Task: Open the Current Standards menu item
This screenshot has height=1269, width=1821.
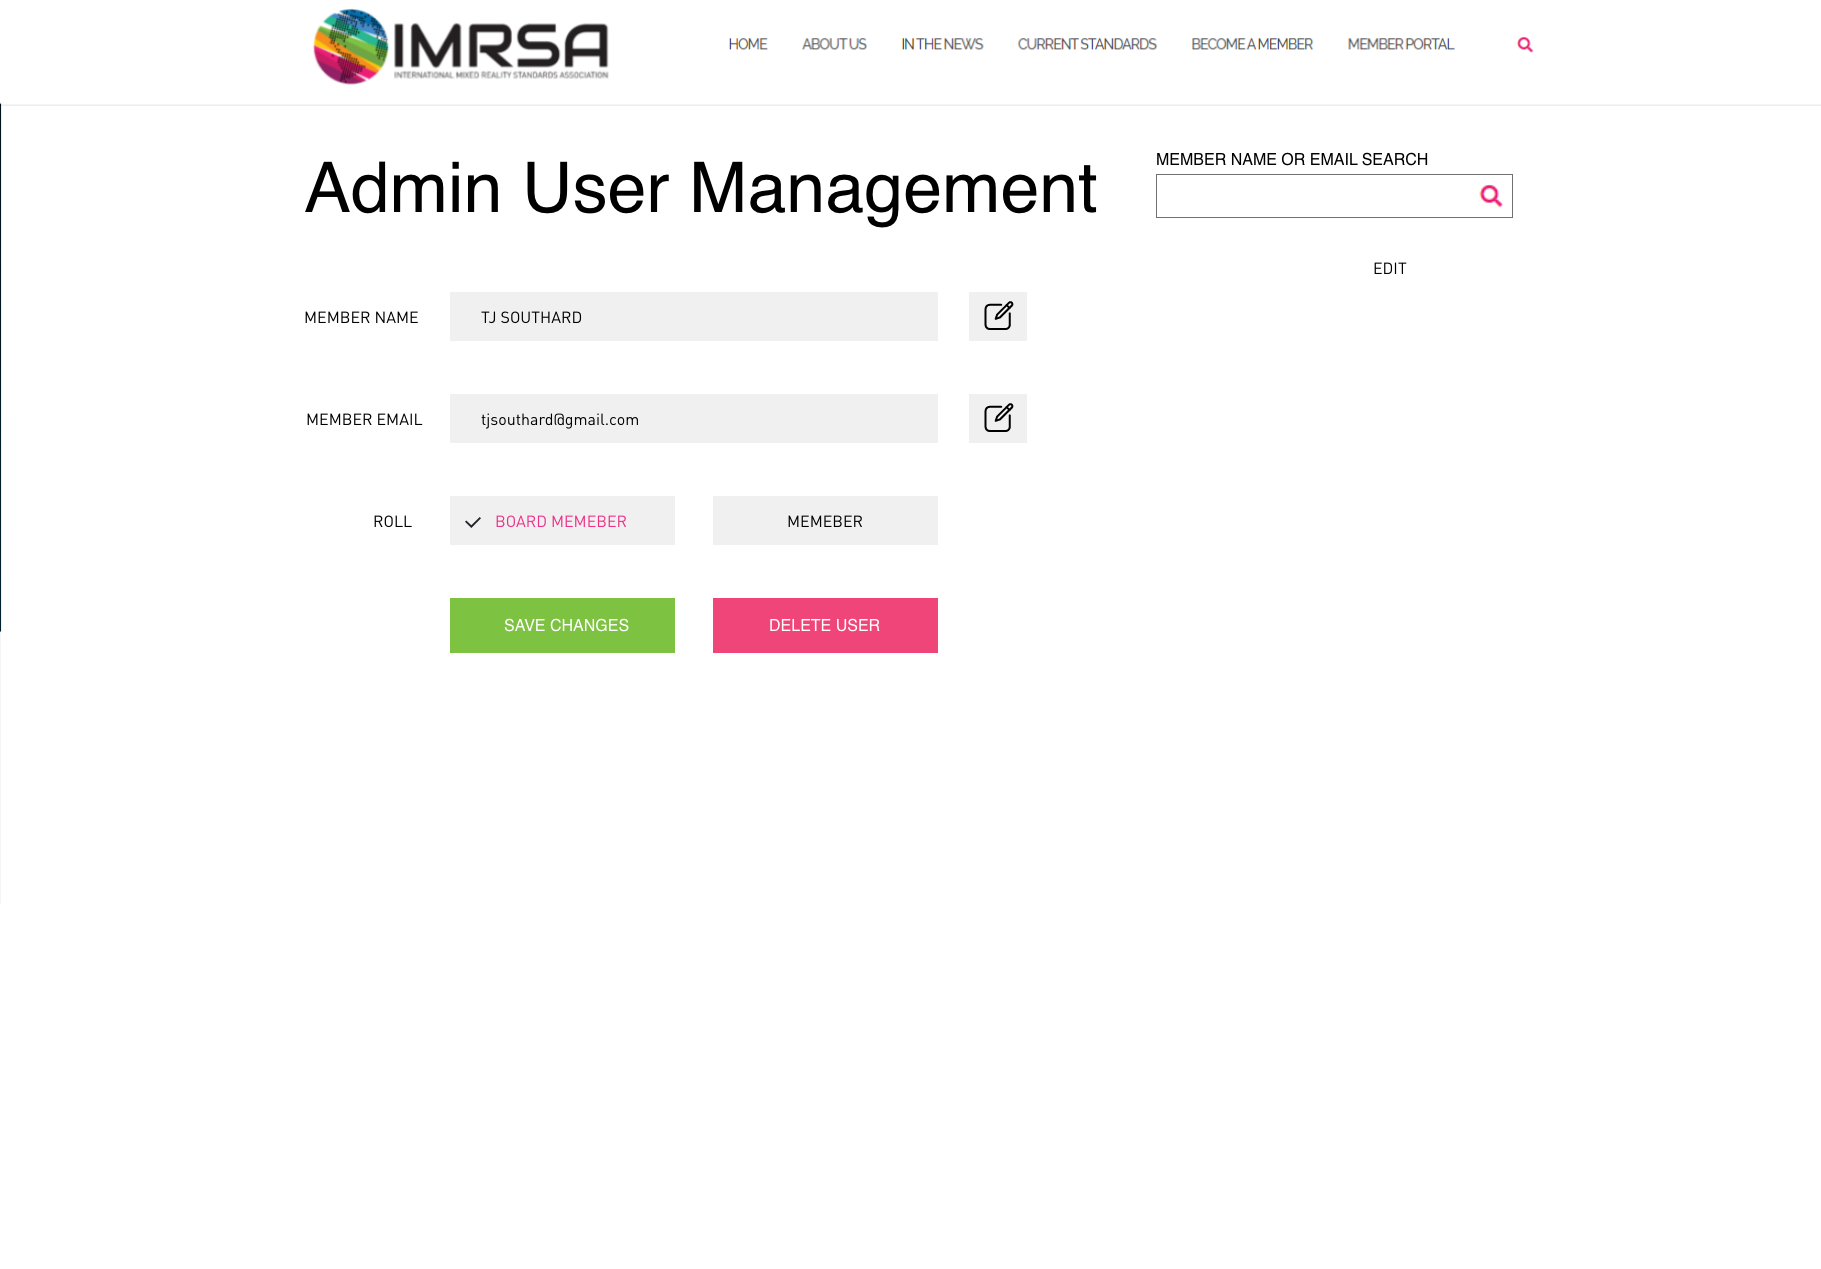Action: point(1086,45)
